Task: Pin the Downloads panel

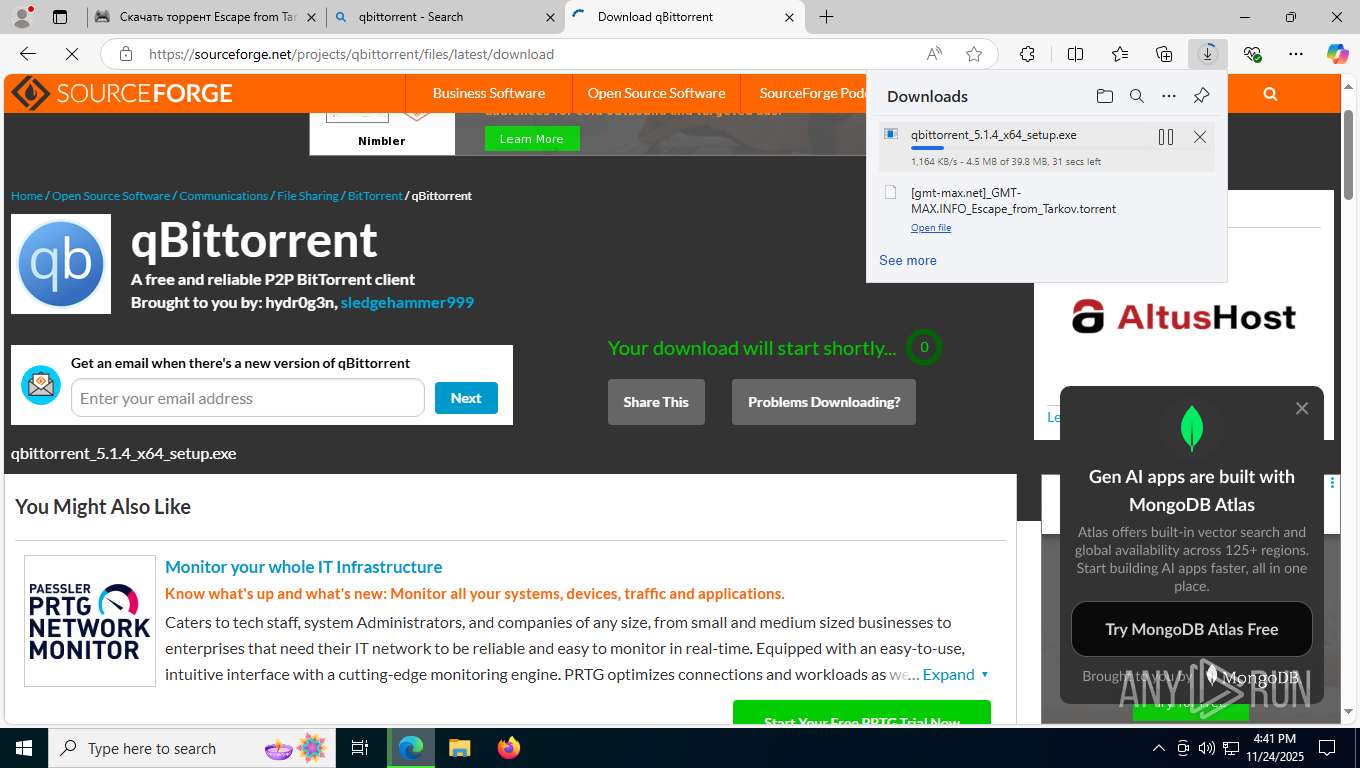Action: pyautogui.click(x=1202, y=96)
